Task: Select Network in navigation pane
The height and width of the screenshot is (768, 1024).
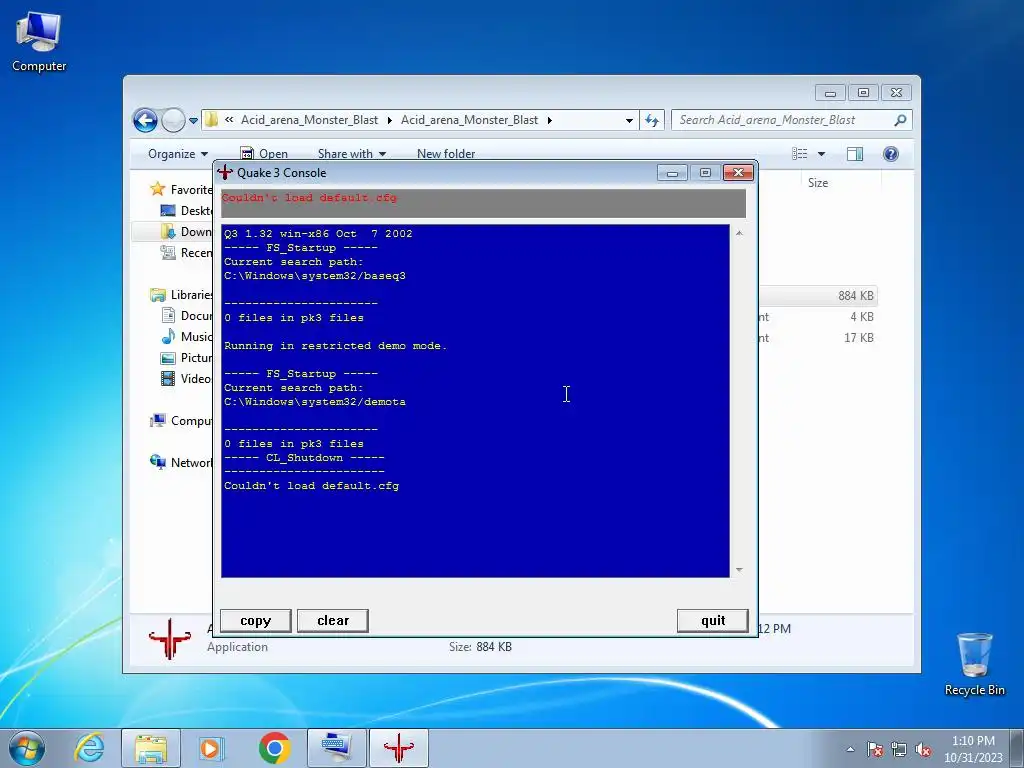Action: (181, 462)
